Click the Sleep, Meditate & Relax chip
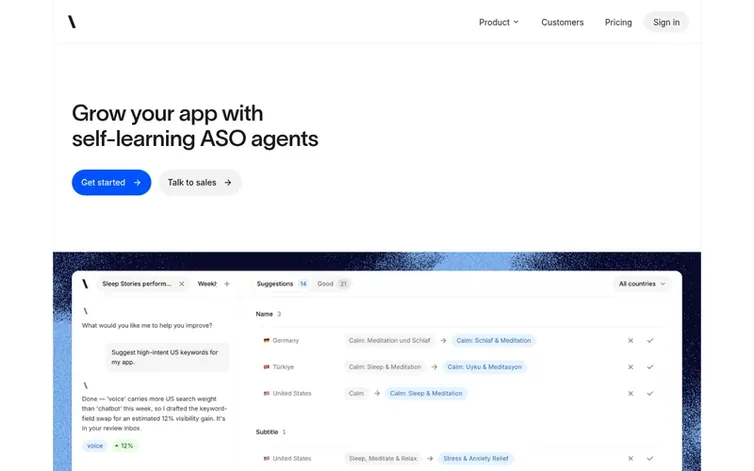This screenshot has width=754, height=471. point(383,458)
